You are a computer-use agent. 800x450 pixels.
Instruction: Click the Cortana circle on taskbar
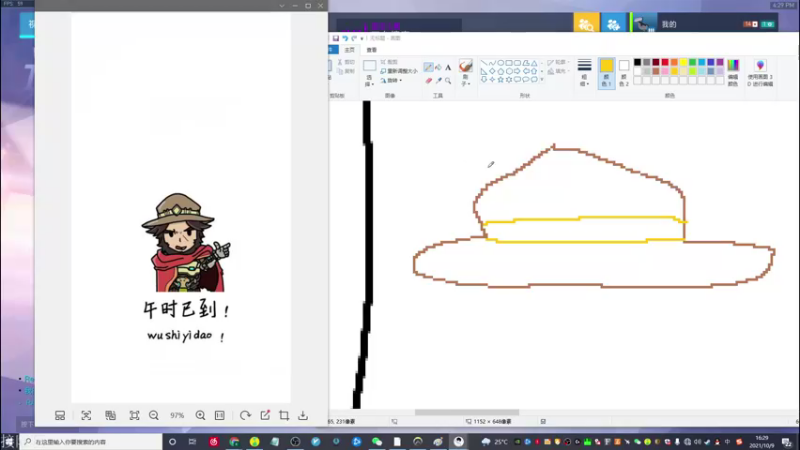(172, 442)
